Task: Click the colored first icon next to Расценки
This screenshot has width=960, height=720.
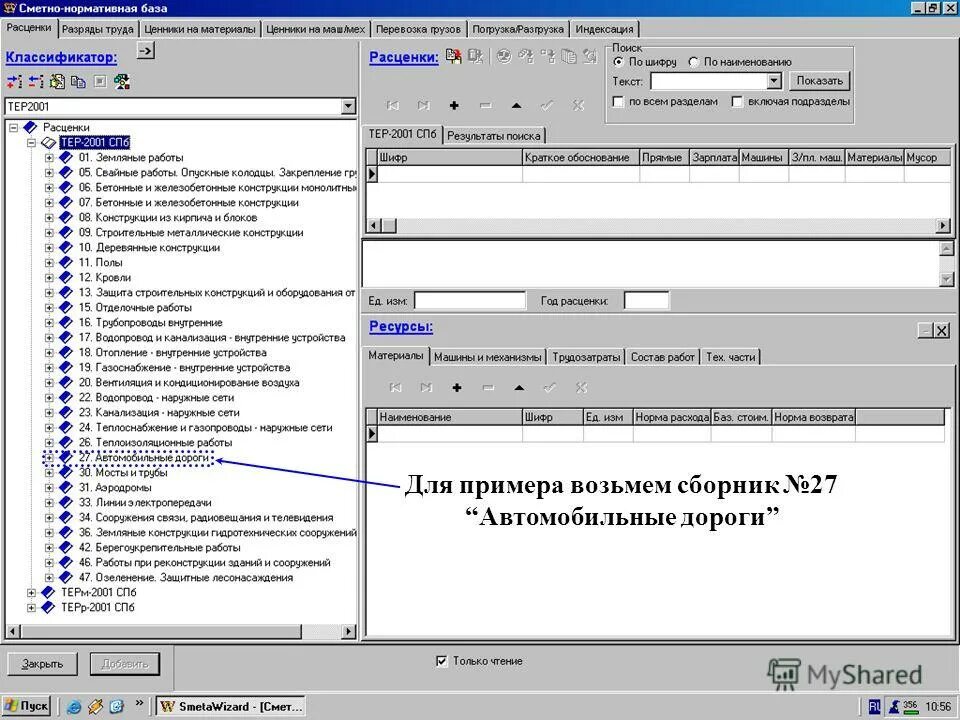Action: (x=454, y=56)
